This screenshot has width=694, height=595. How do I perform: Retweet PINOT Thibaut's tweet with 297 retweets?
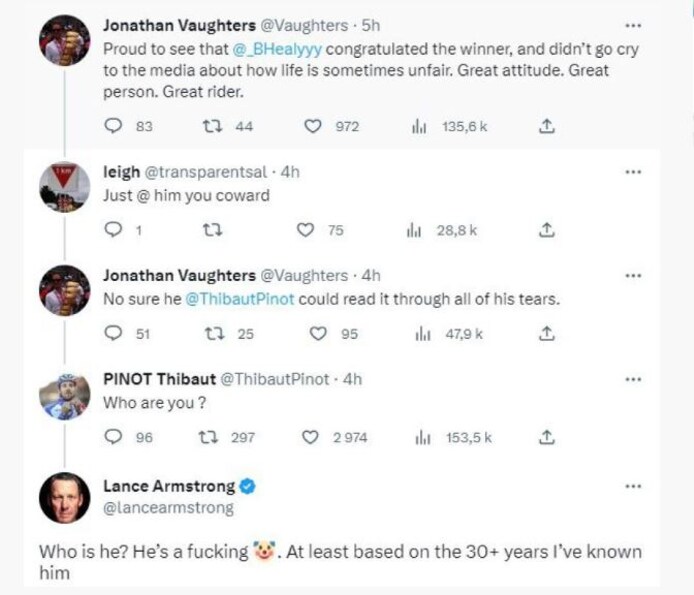(211, 437)
